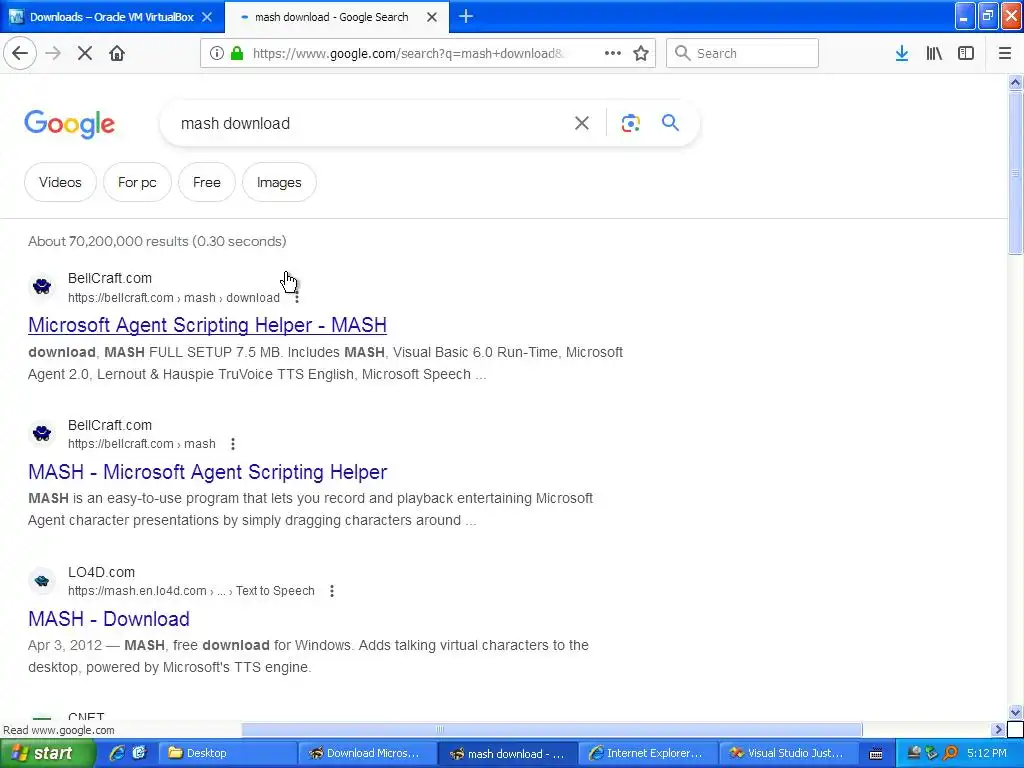Open page actions three-dot menu
1024x768 pixels.
click(613, 54)
